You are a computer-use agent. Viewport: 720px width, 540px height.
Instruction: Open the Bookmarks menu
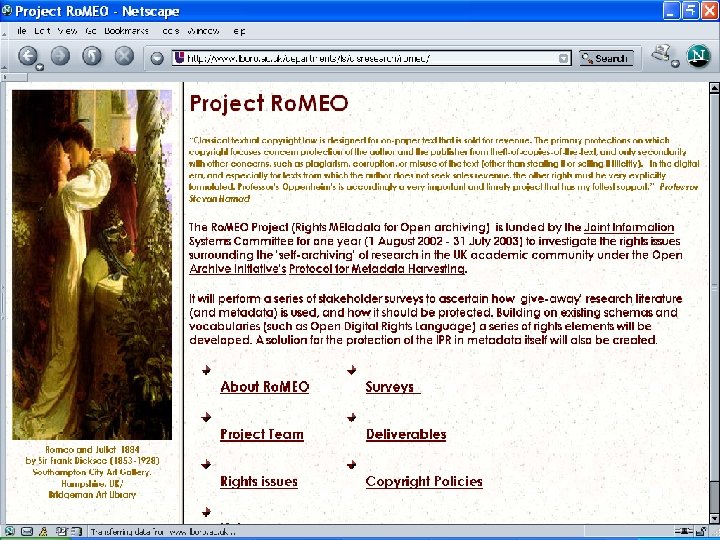pyautogui.click(x=126, y=31)
